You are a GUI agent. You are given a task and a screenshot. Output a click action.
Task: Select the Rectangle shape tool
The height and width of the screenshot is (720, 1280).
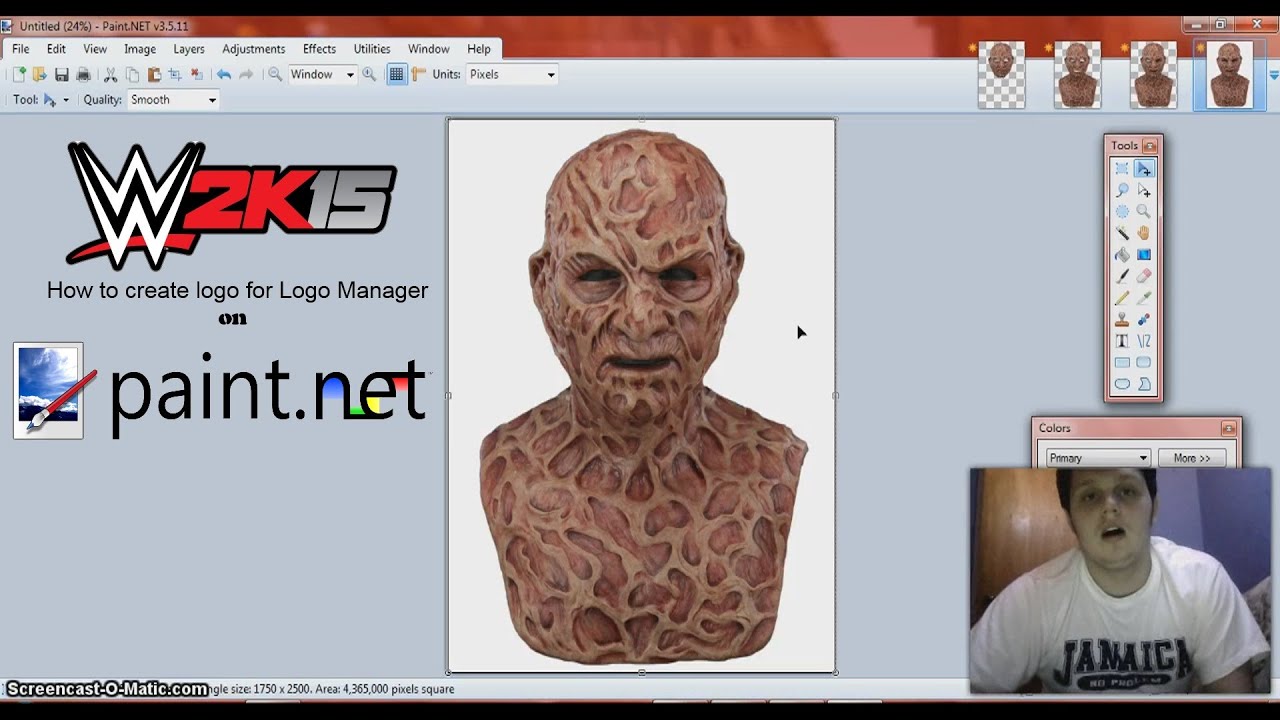(x=1122, y=363)
